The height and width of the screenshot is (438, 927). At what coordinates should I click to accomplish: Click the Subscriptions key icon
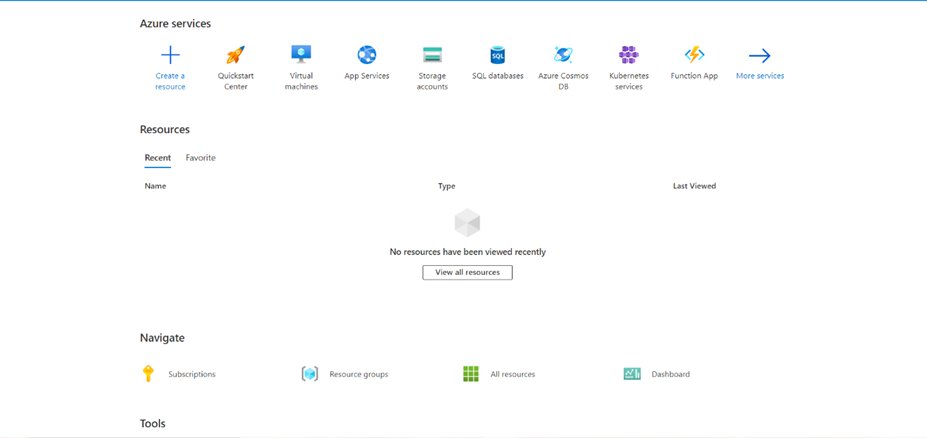[148, 374]
